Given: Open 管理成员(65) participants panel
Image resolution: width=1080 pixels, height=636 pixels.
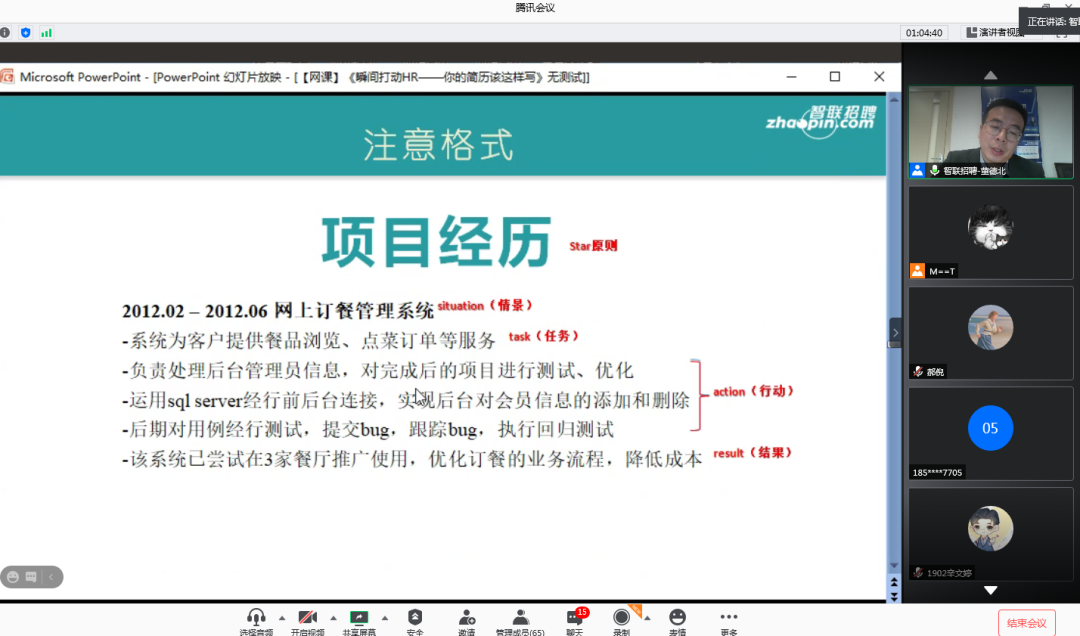Looking at the screenshot, I should click(520, 618).
